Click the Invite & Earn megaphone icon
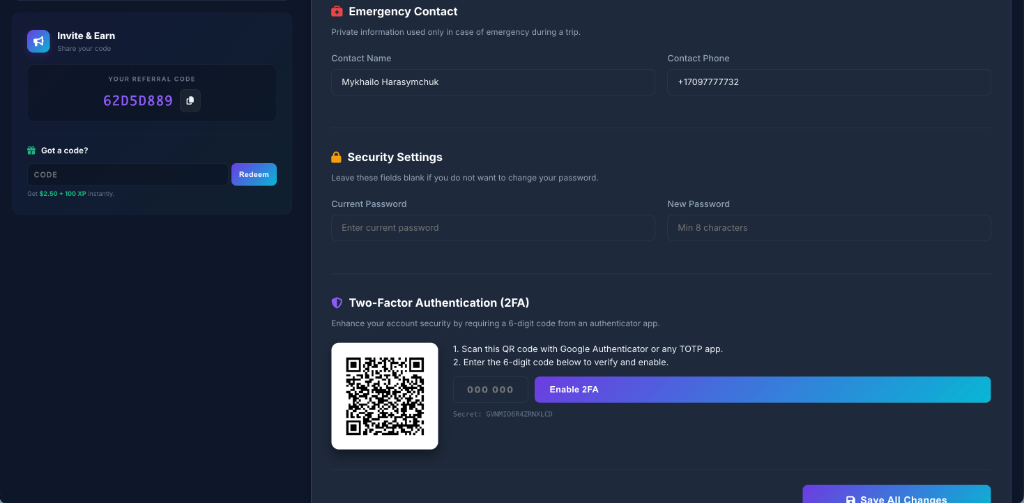This screenshot has height=503, width=1024. tap(39, 41)
